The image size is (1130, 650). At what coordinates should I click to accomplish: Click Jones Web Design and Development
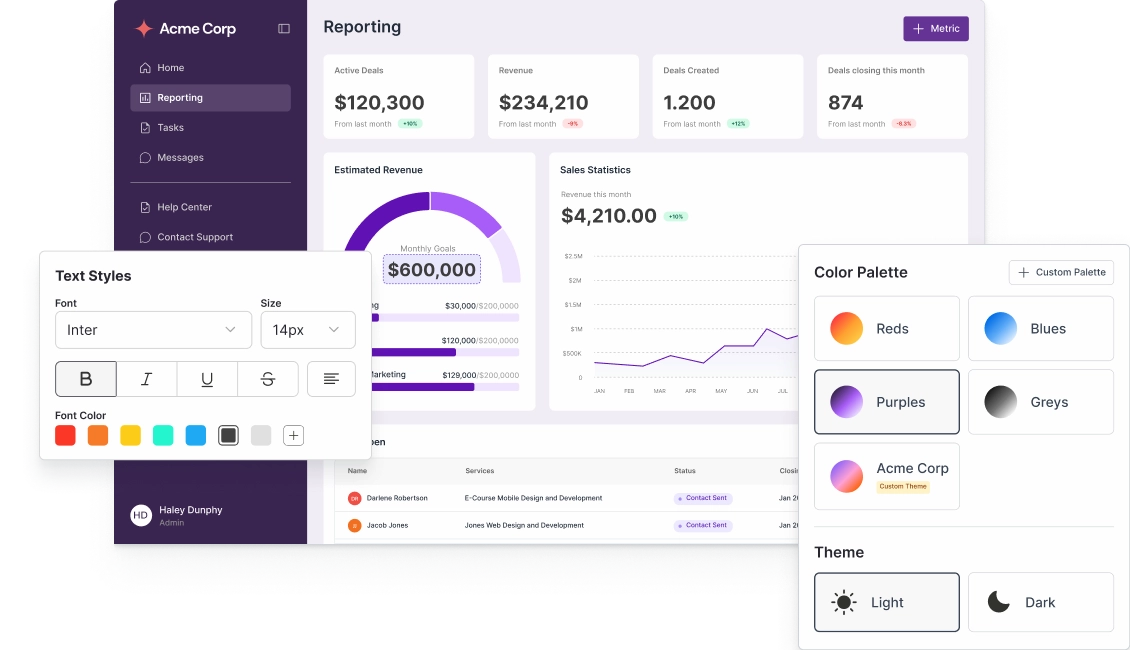point(524,526)
